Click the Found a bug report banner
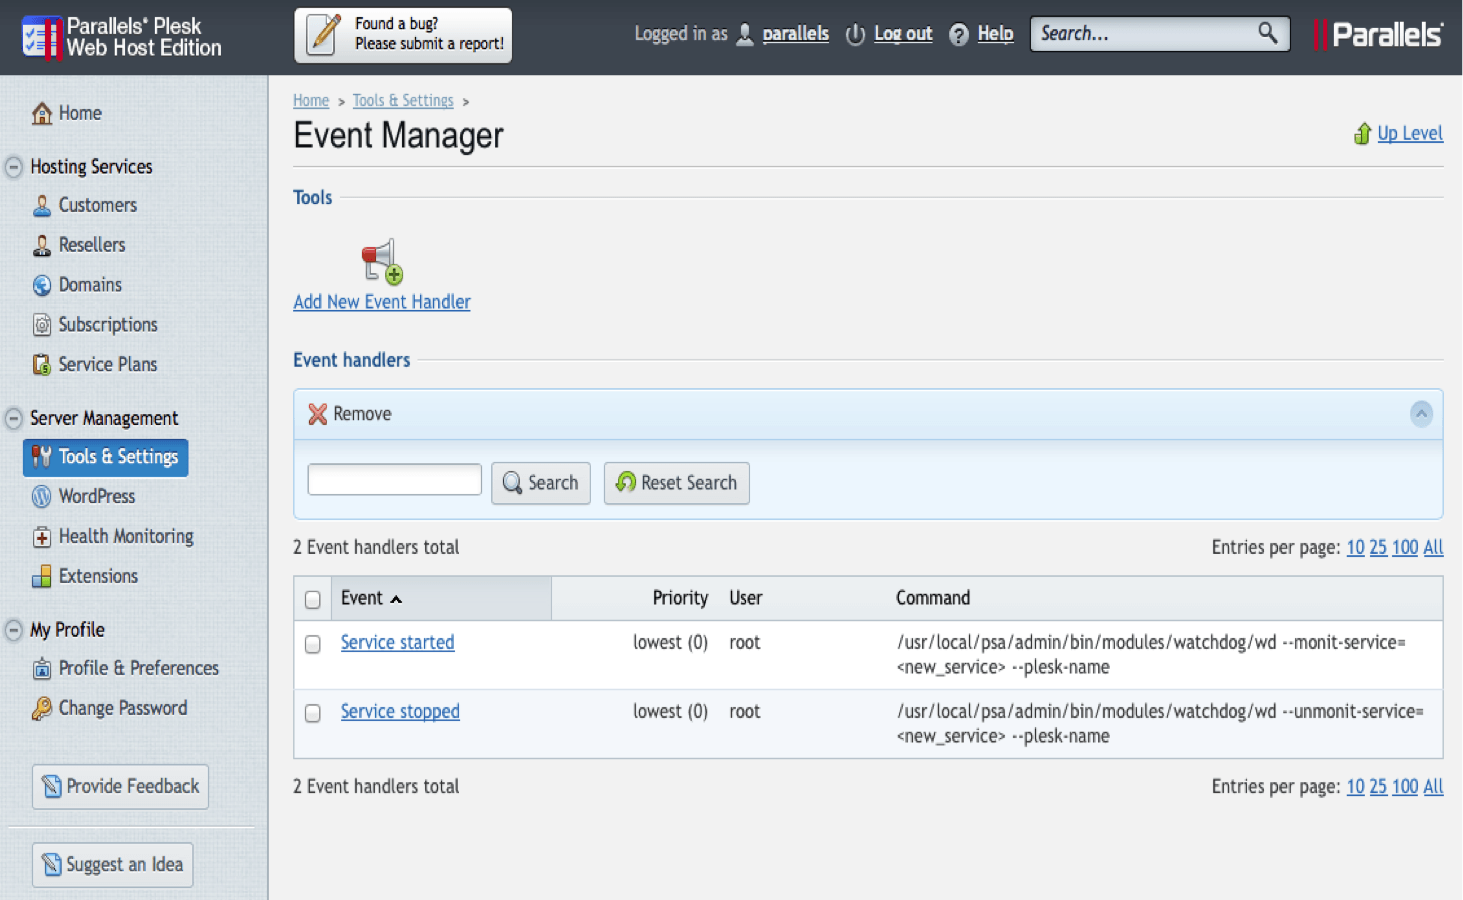 pyautogui.click(x=403, y=35)
